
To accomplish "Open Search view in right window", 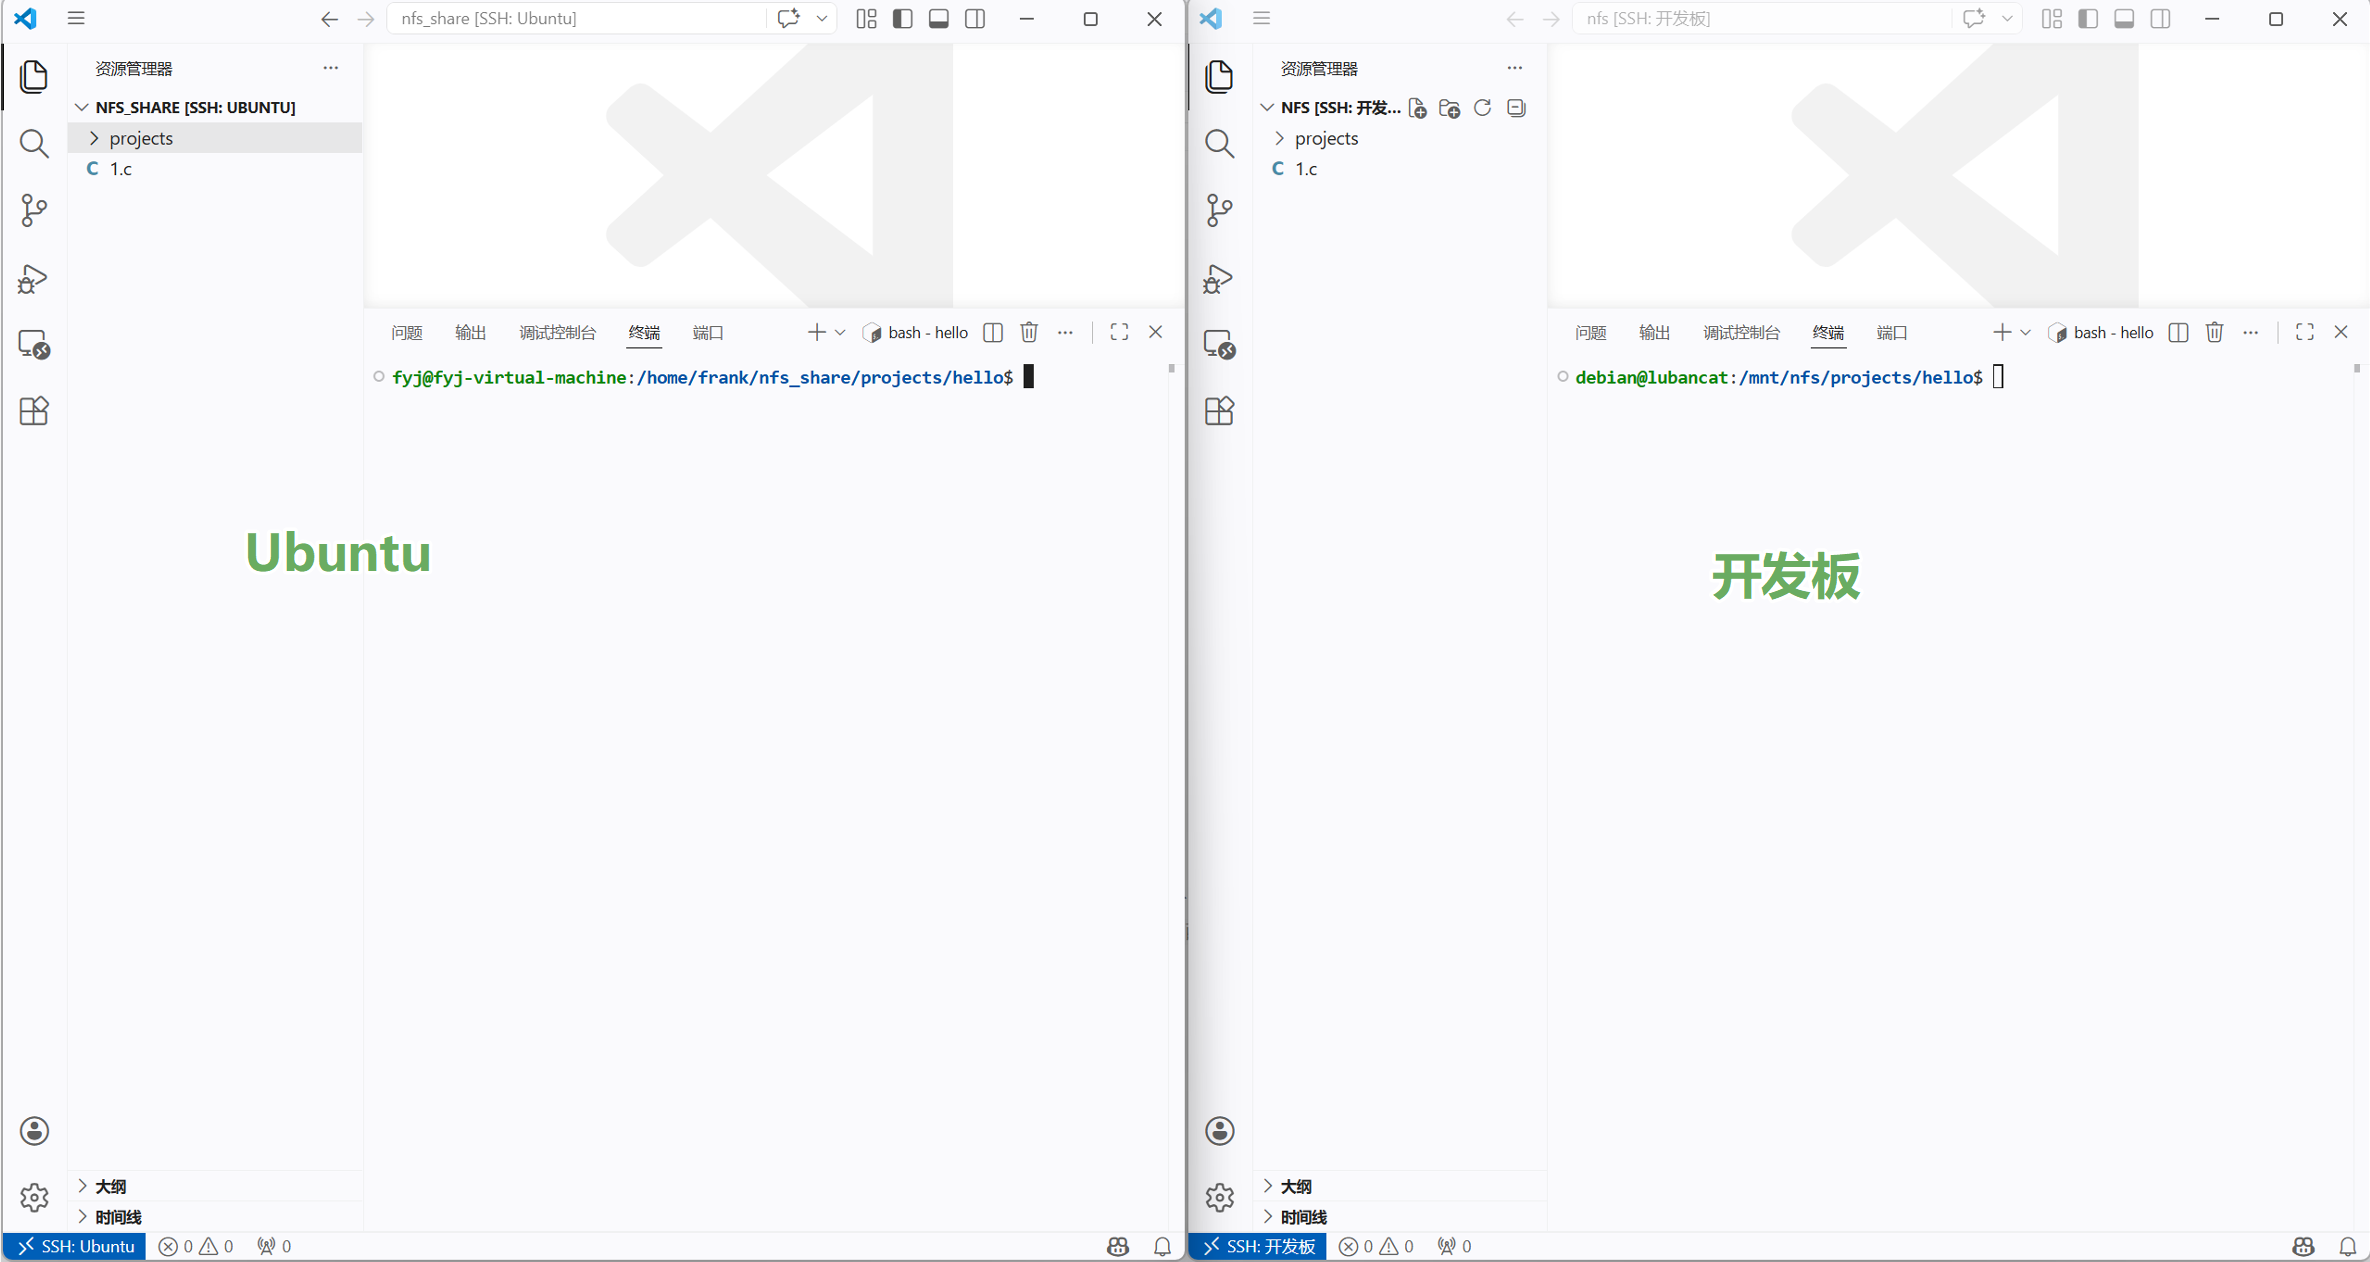I will (1219, 144).
